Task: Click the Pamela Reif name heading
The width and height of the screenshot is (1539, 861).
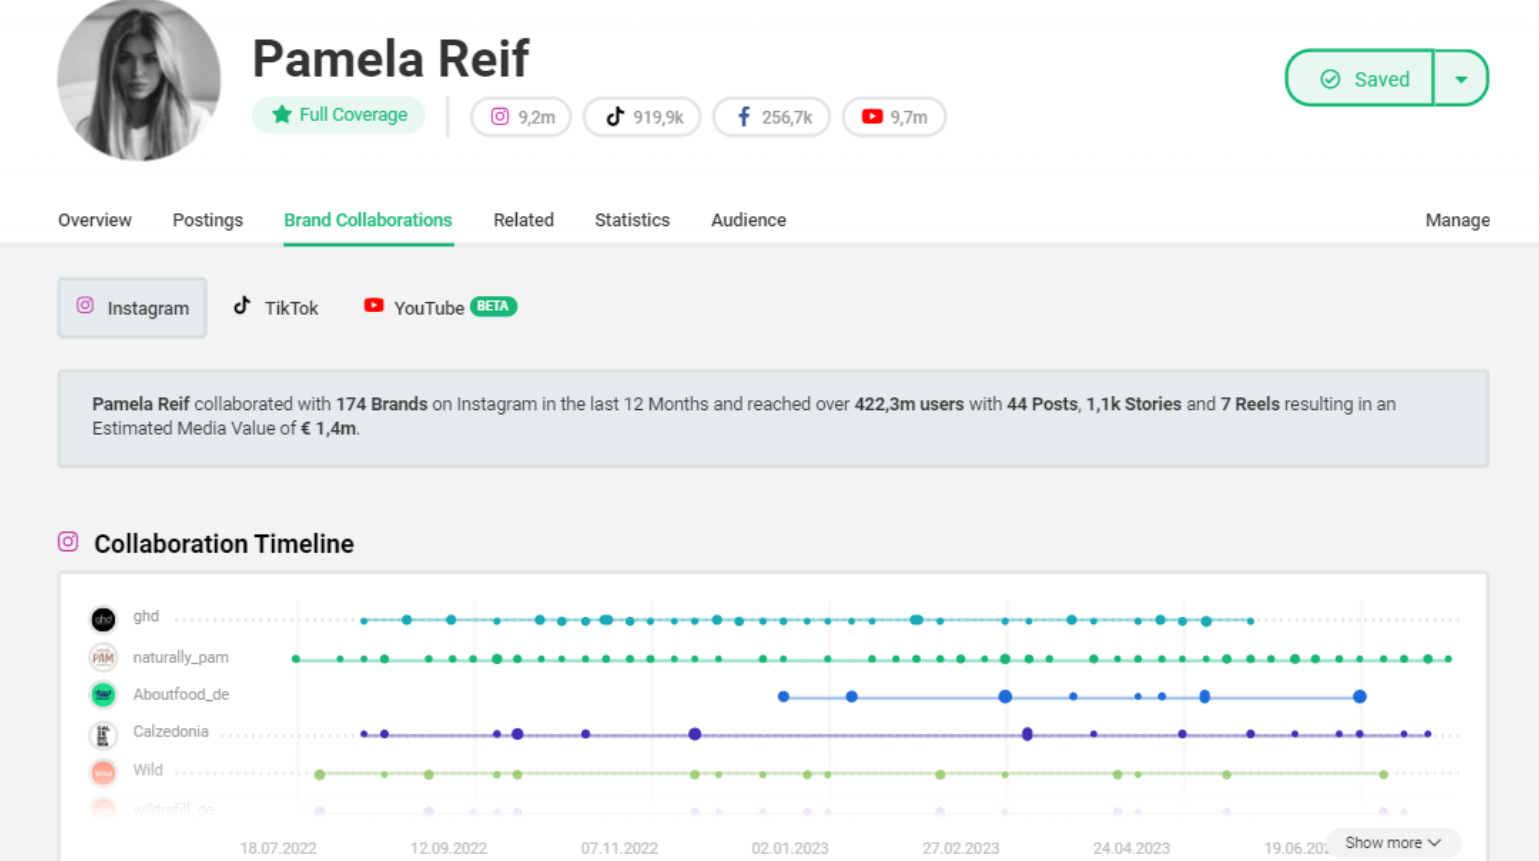Action: (x=390, y=58)
